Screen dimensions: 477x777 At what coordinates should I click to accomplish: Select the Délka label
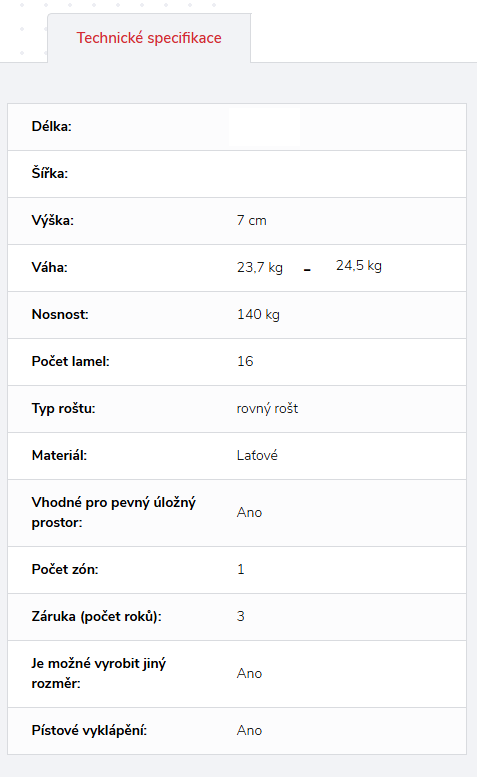pyautogui.click(x=52, y=126)
